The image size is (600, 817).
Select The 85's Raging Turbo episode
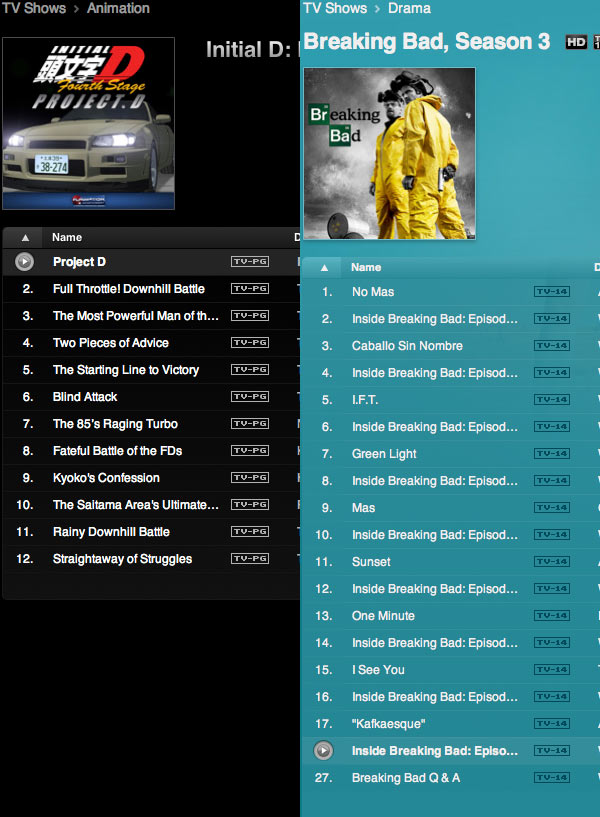tap(115, 424)
